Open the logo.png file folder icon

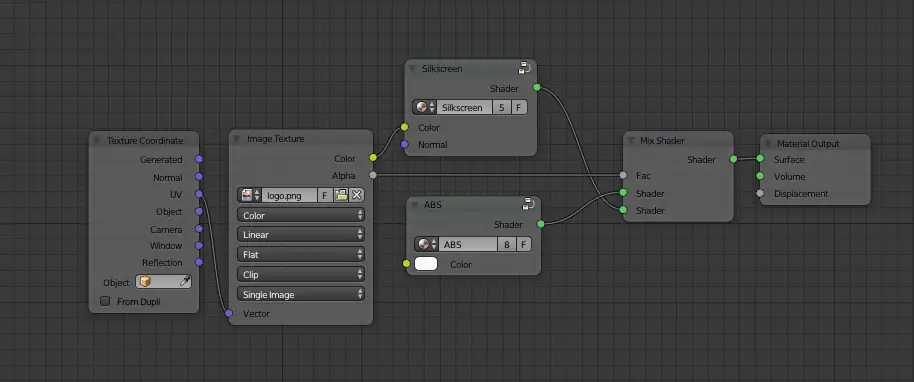point(342,195)
